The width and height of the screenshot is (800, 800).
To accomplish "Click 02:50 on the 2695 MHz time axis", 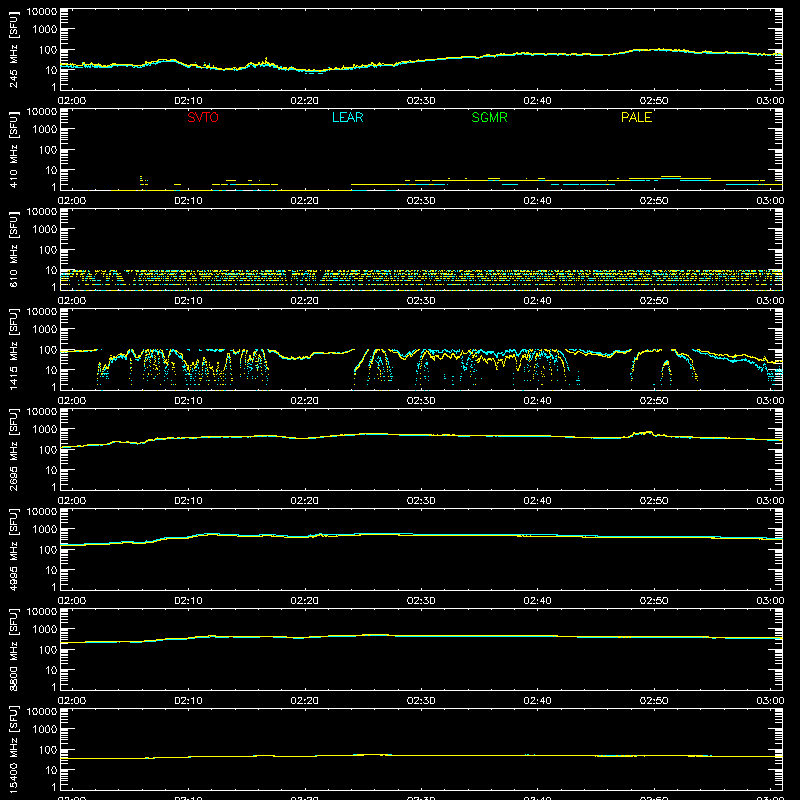I will (x=654, y=501).
